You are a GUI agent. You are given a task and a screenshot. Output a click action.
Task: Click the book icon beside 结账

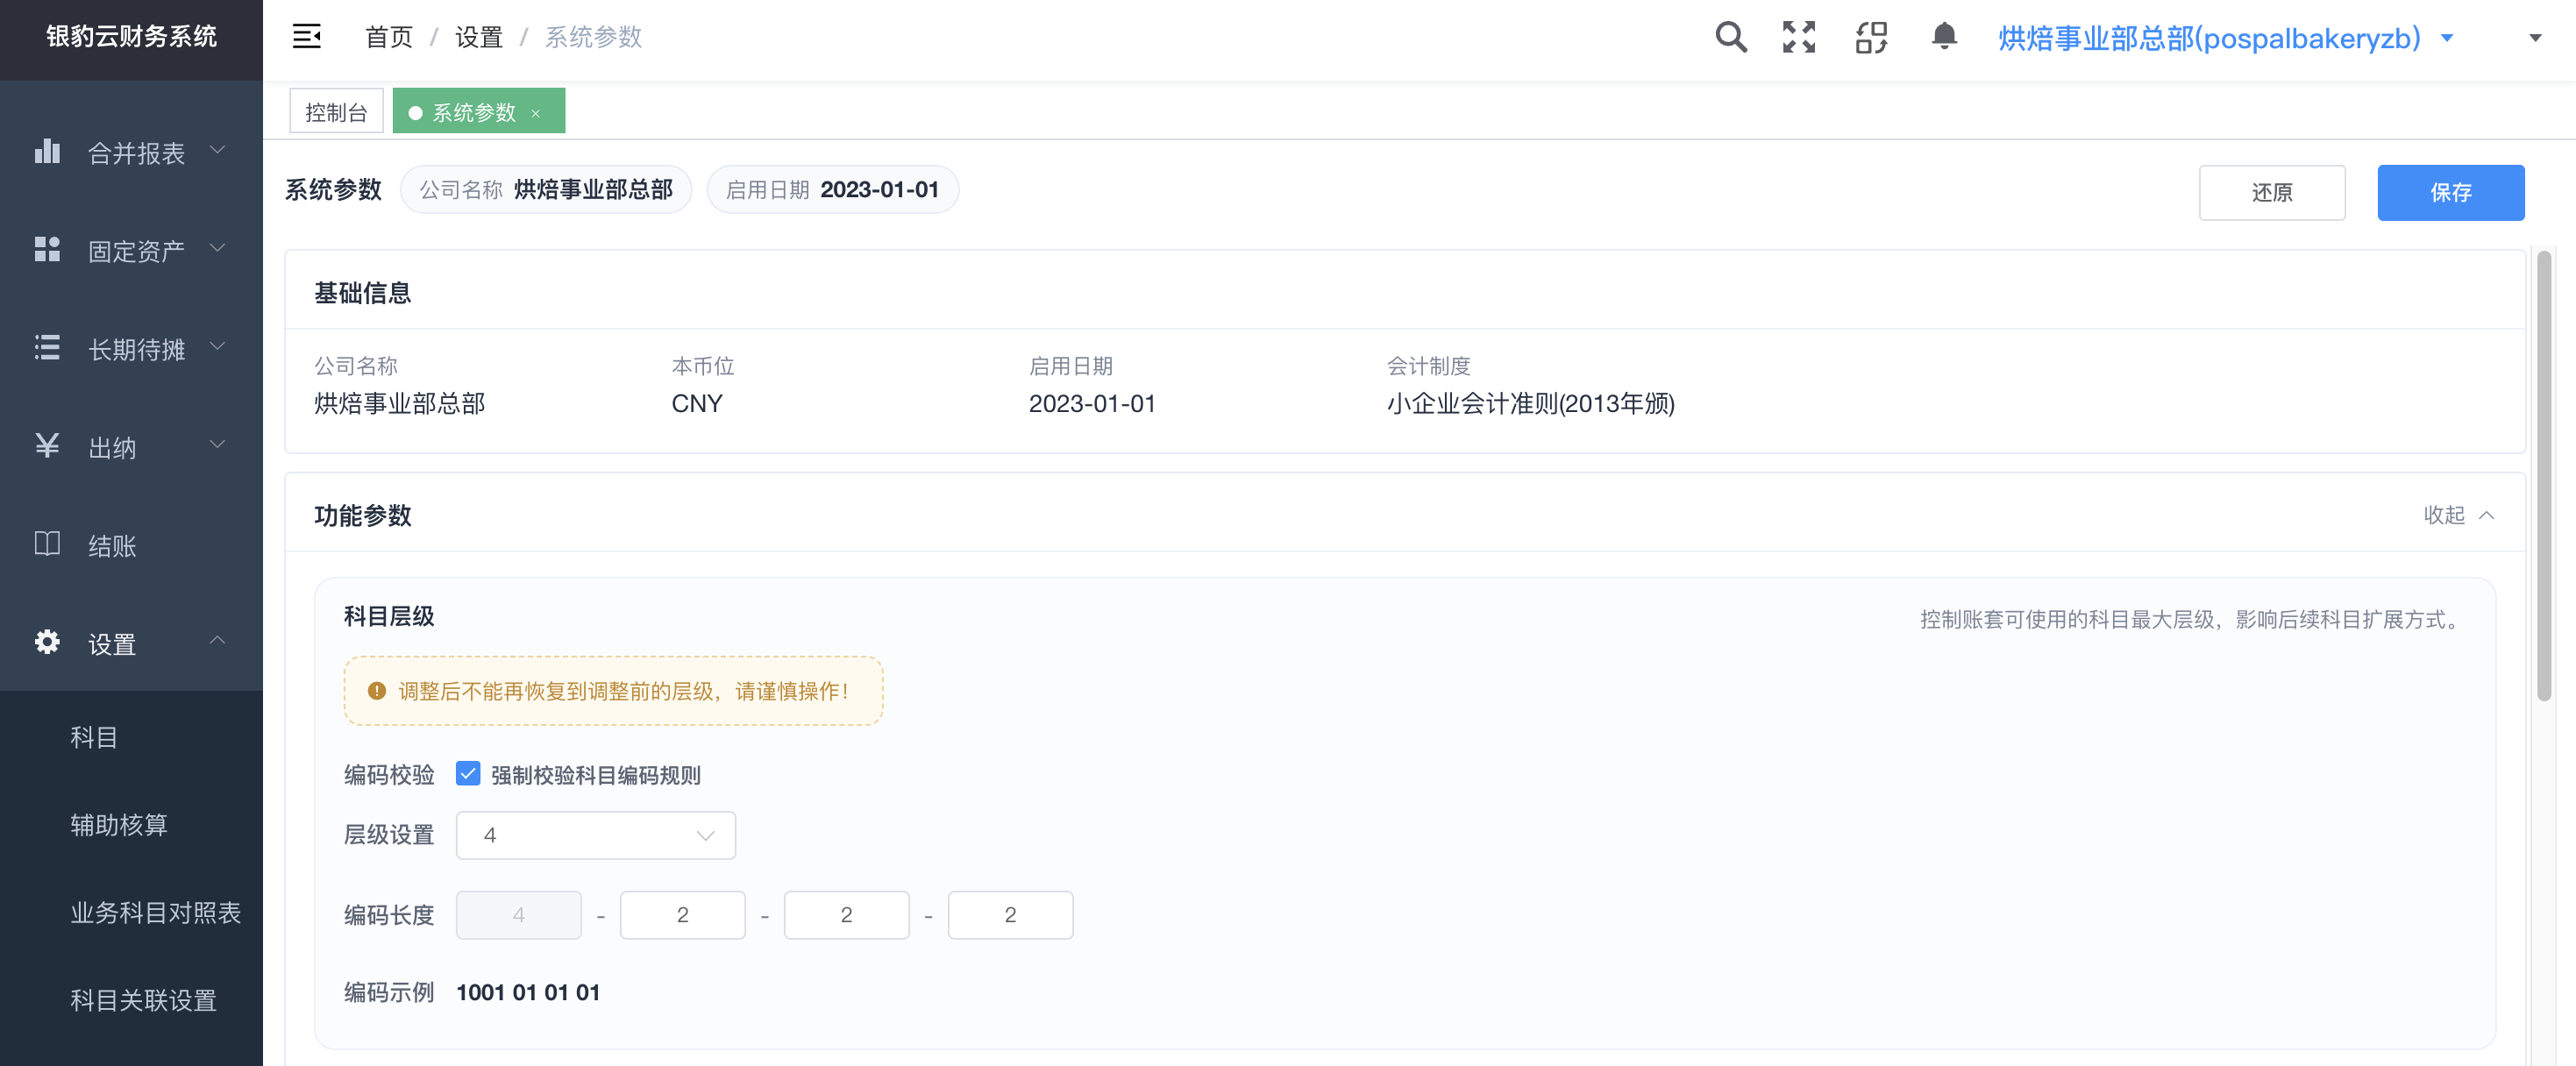(47, 543)
